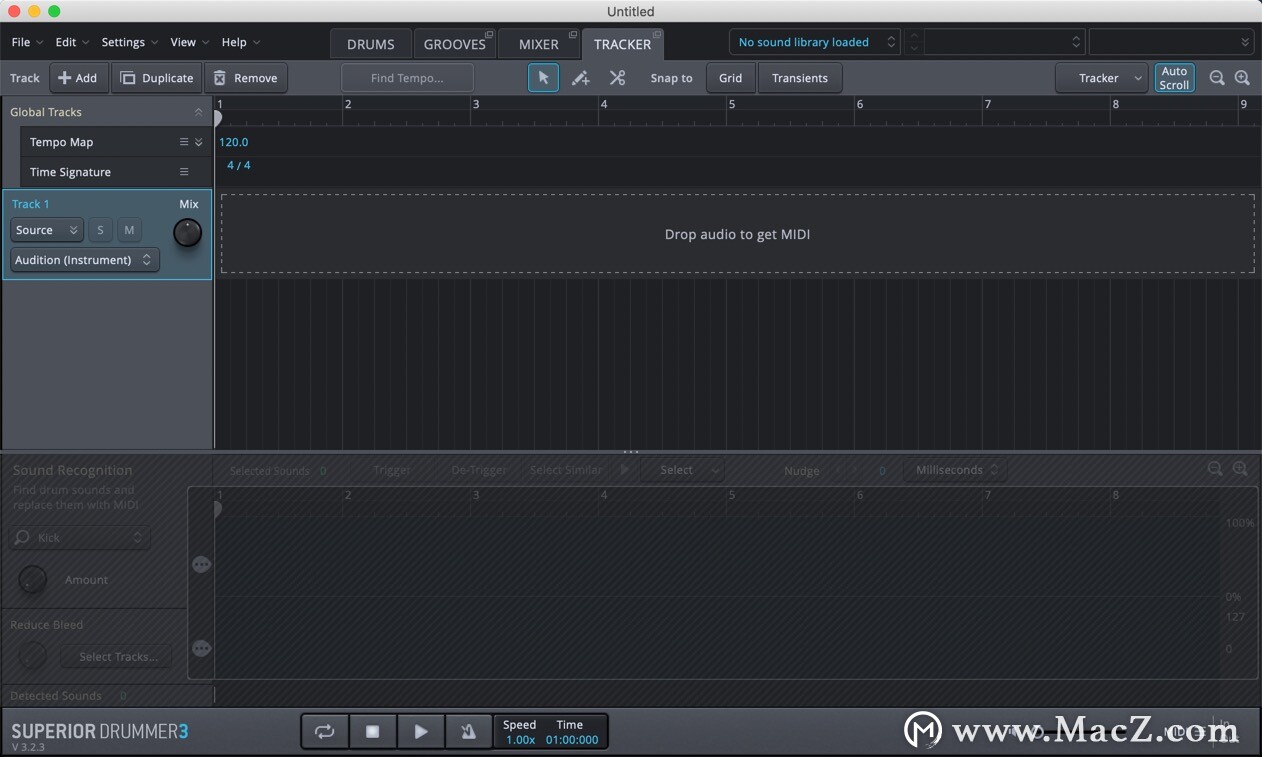Switch to the GROOVES tab
Image resolution: width=1262 pixels, height=757 pixels.
pos(455,44)
